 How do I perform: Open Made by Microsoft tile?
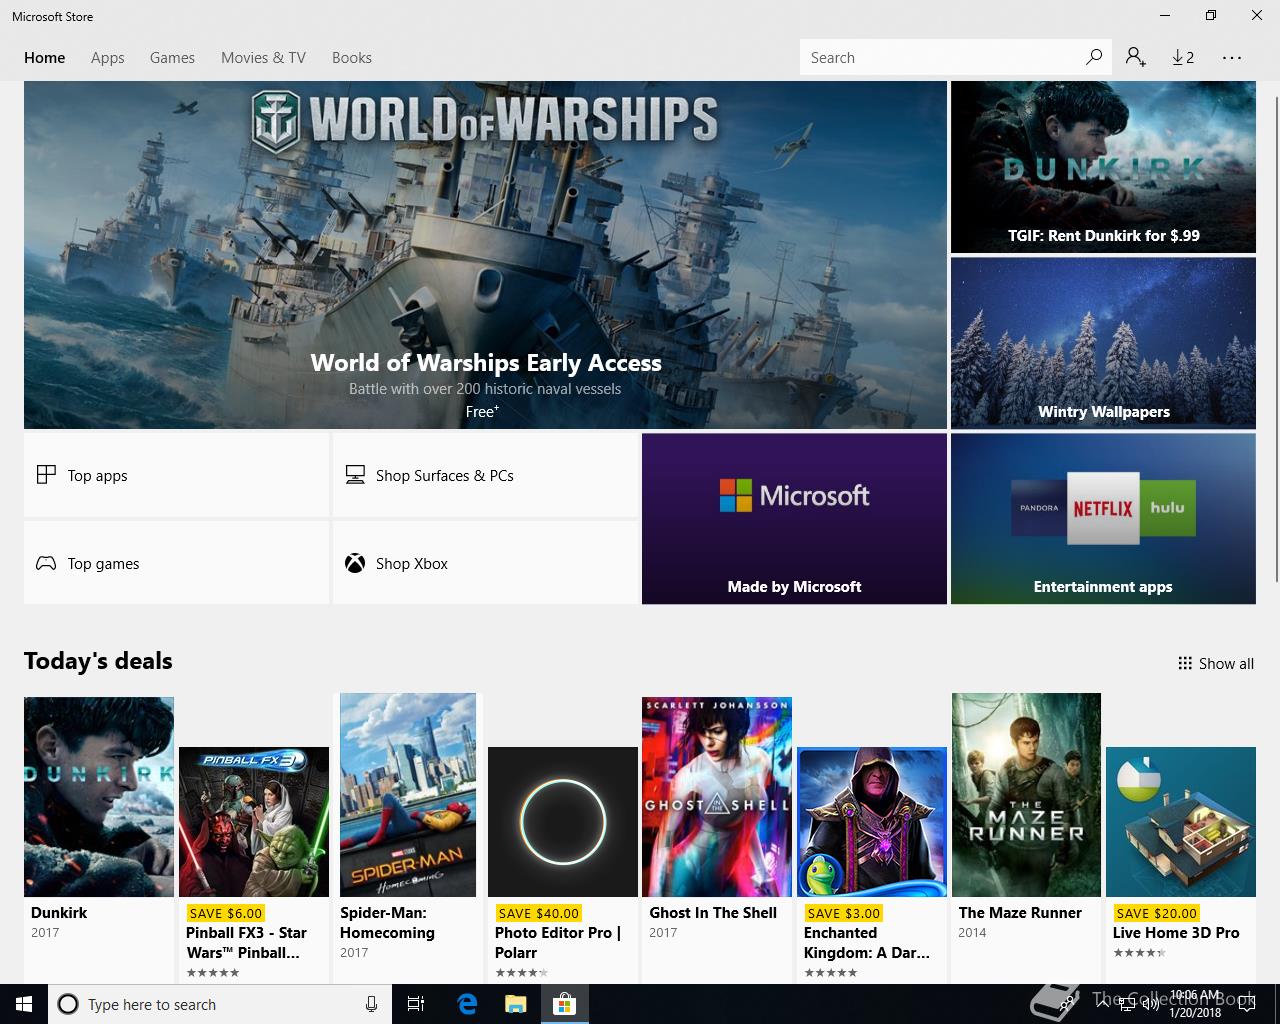[x=794, y=518]
